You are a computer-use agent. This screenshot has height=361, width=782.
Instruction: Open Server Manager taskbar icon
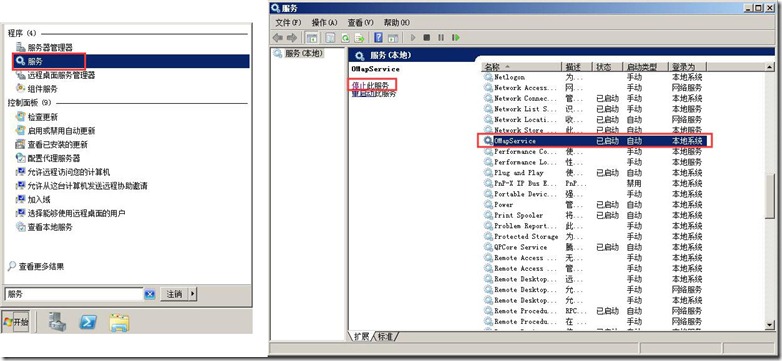point(57,323)
